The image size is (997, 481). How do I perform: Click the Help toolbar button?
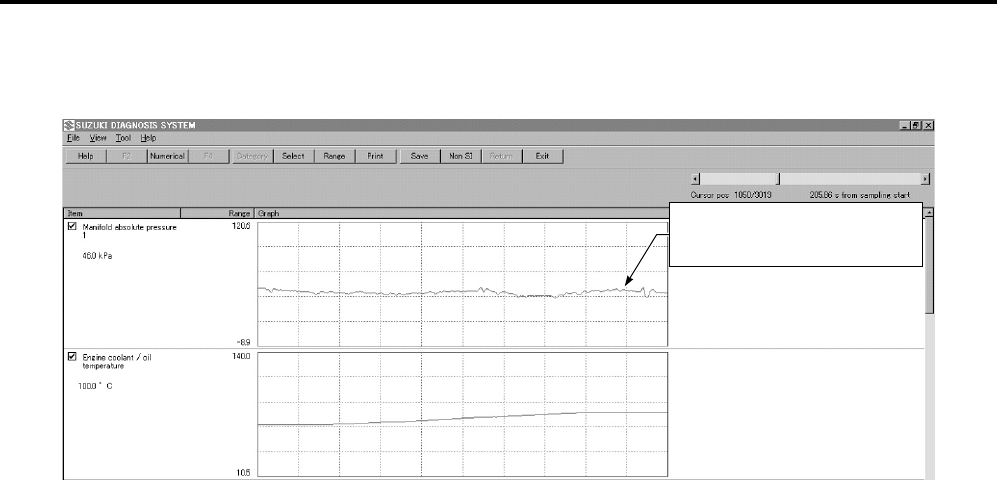pyautogui.click(x=86, y=157)
